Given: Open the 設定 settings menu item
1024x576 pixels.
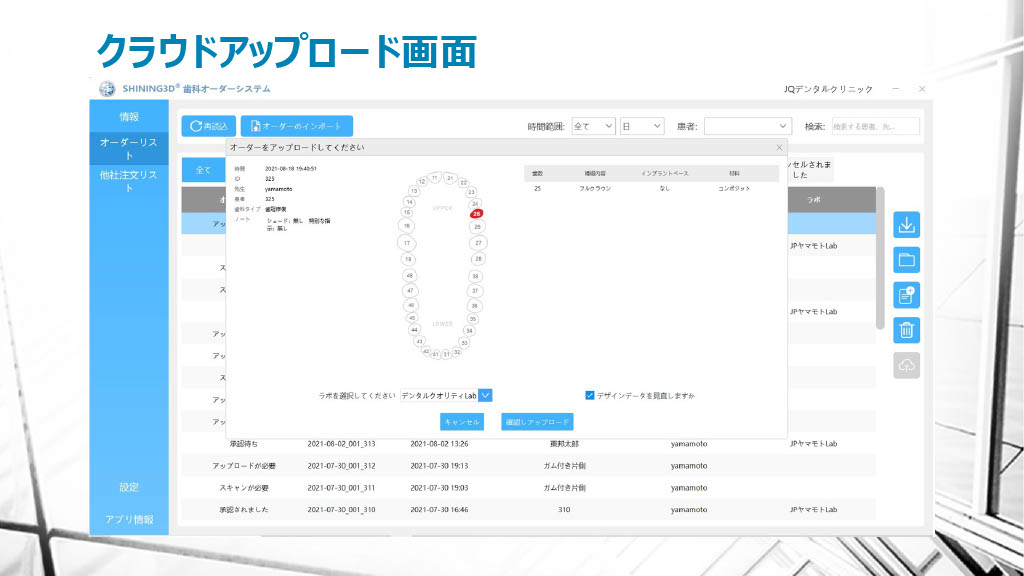Looking at the screenshot, I should [129, 487].
